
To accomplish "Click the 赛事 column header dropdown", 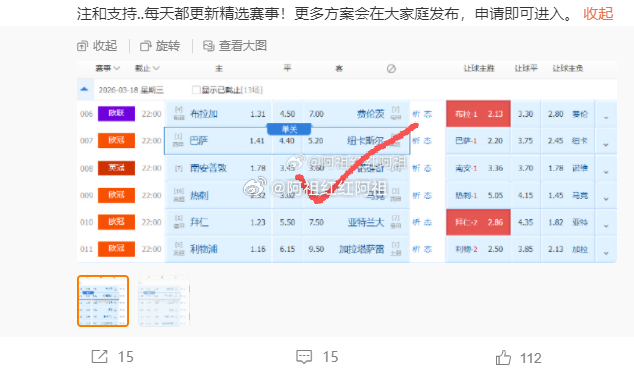I will [108, 68].
